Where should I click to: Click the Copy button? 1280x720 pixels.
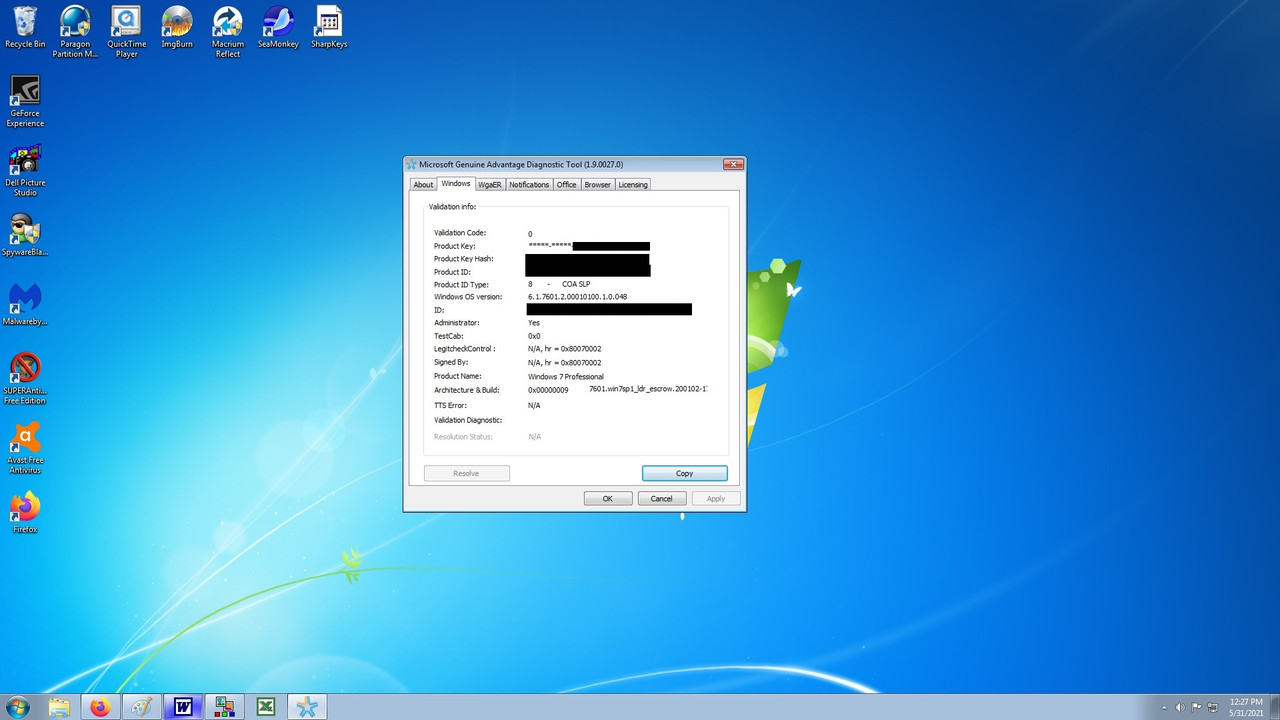685,473
